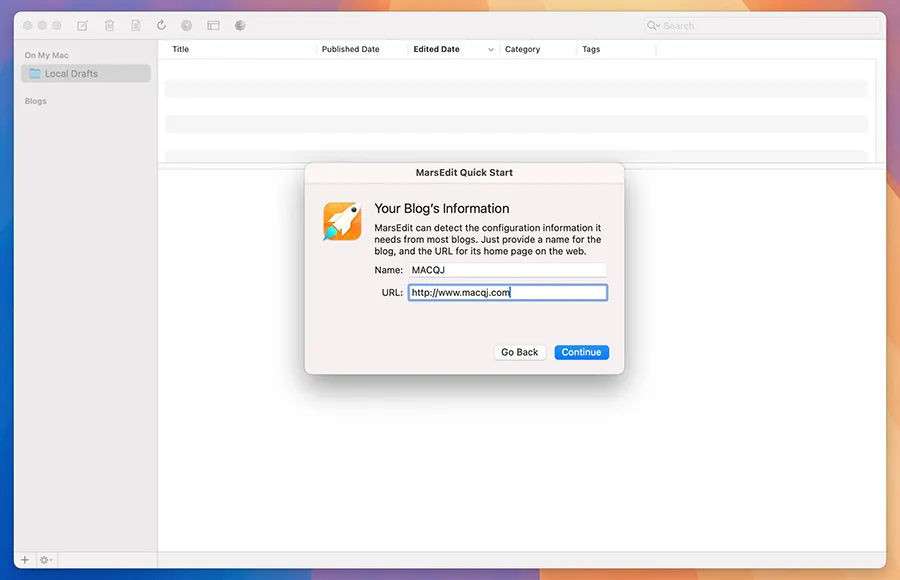This screenshot has width=900, height=580.
Task: Sort by the Title column header
Action: (181, 49)
